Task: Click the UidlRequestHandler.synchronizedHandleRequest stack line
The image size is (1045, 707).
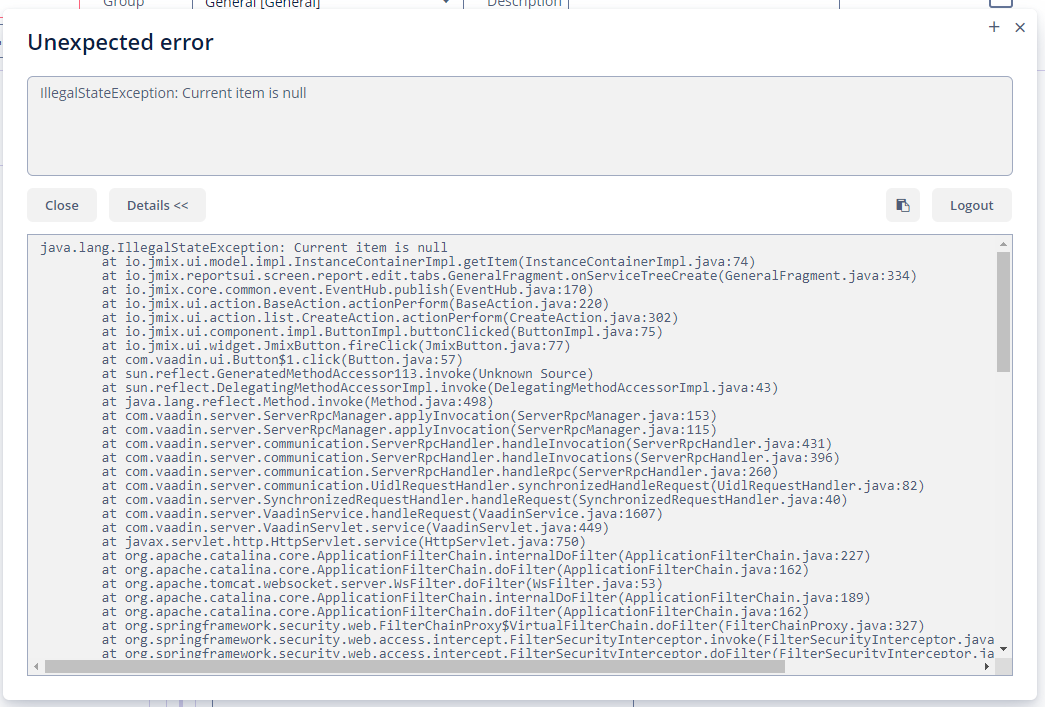Action: coord(513,486)
